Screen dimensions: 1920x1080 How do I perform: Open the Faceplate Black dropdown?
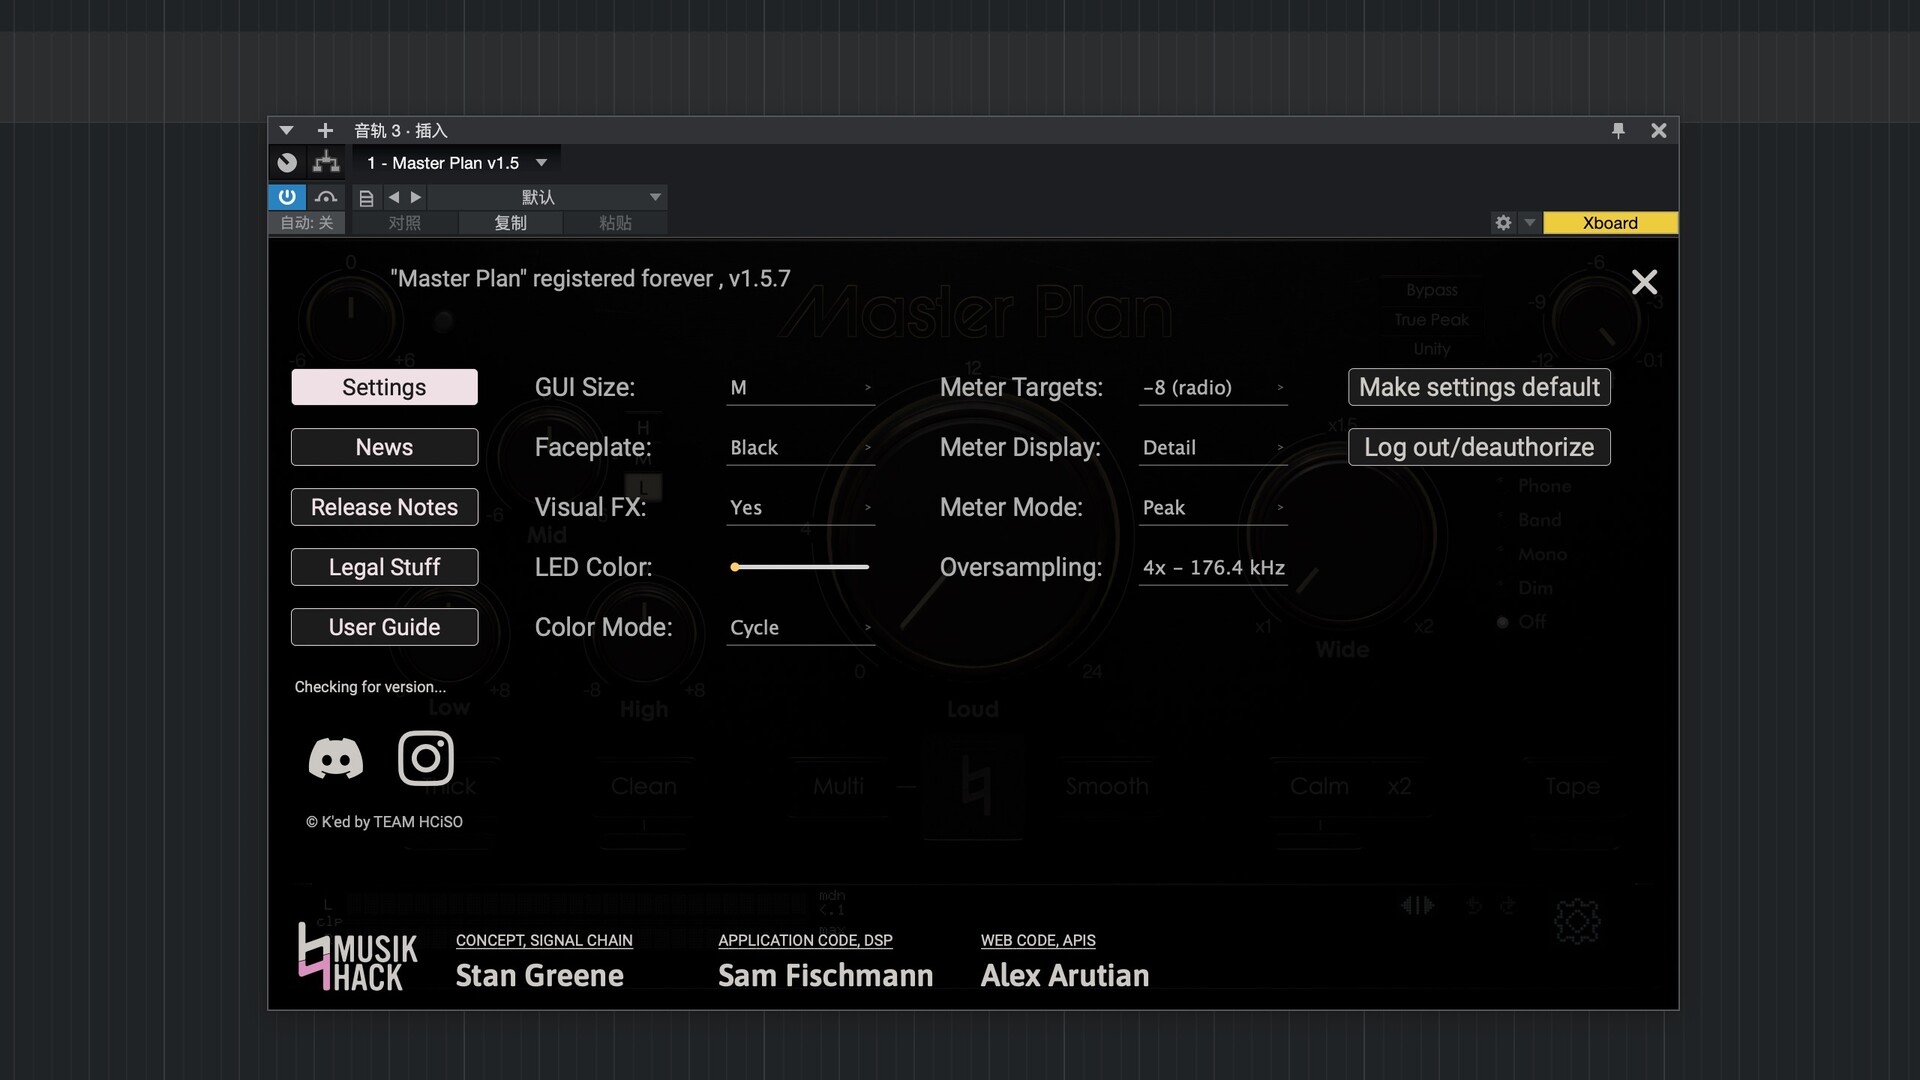point(800,447)
